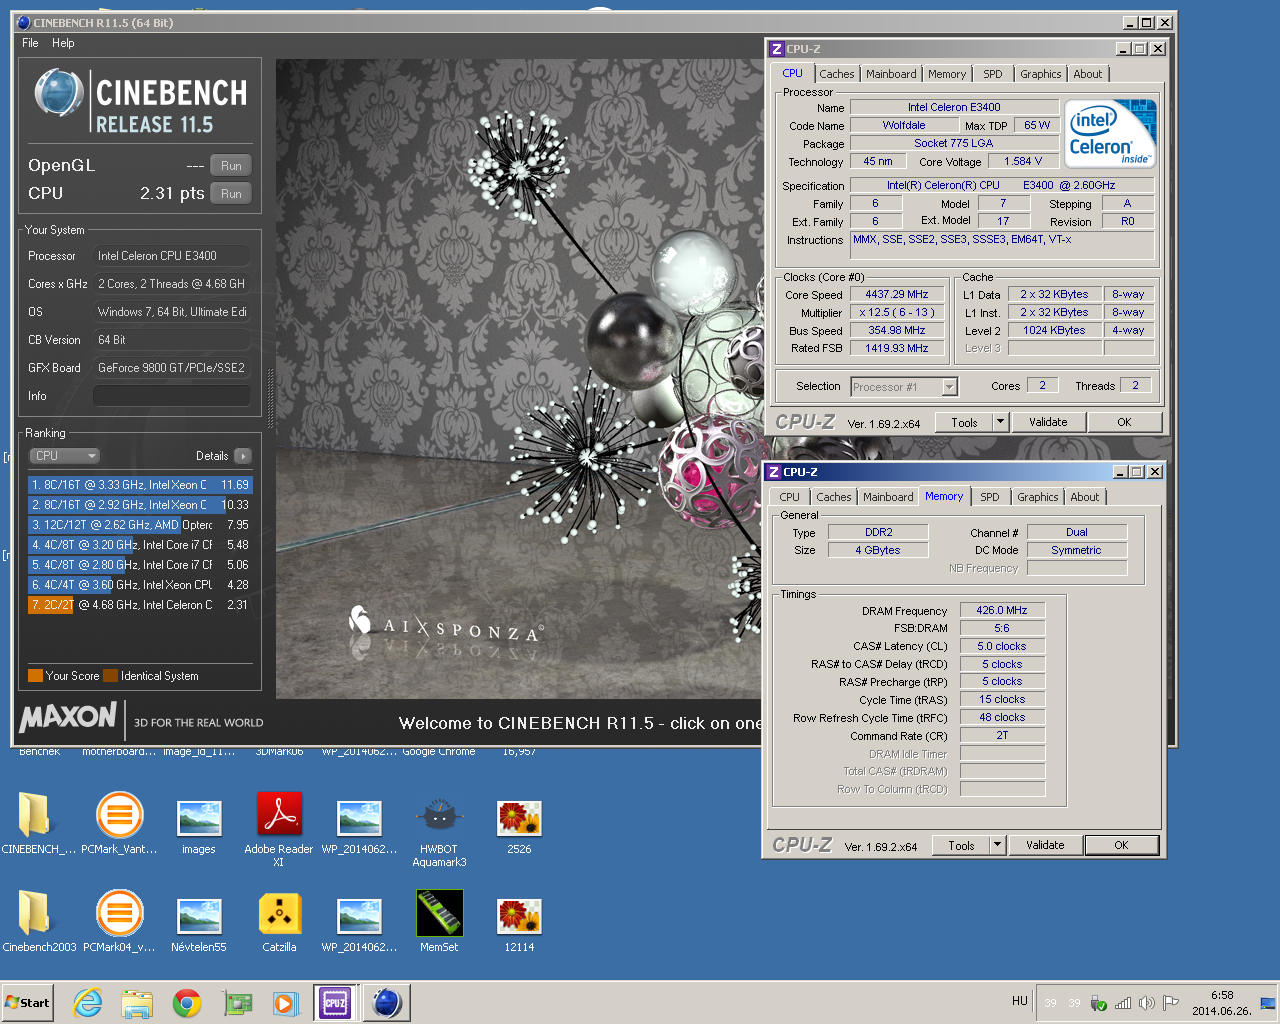Run the CPU benchmark in Cinebench
This screenshot has width=1280, height=1024.
point(231,194)
